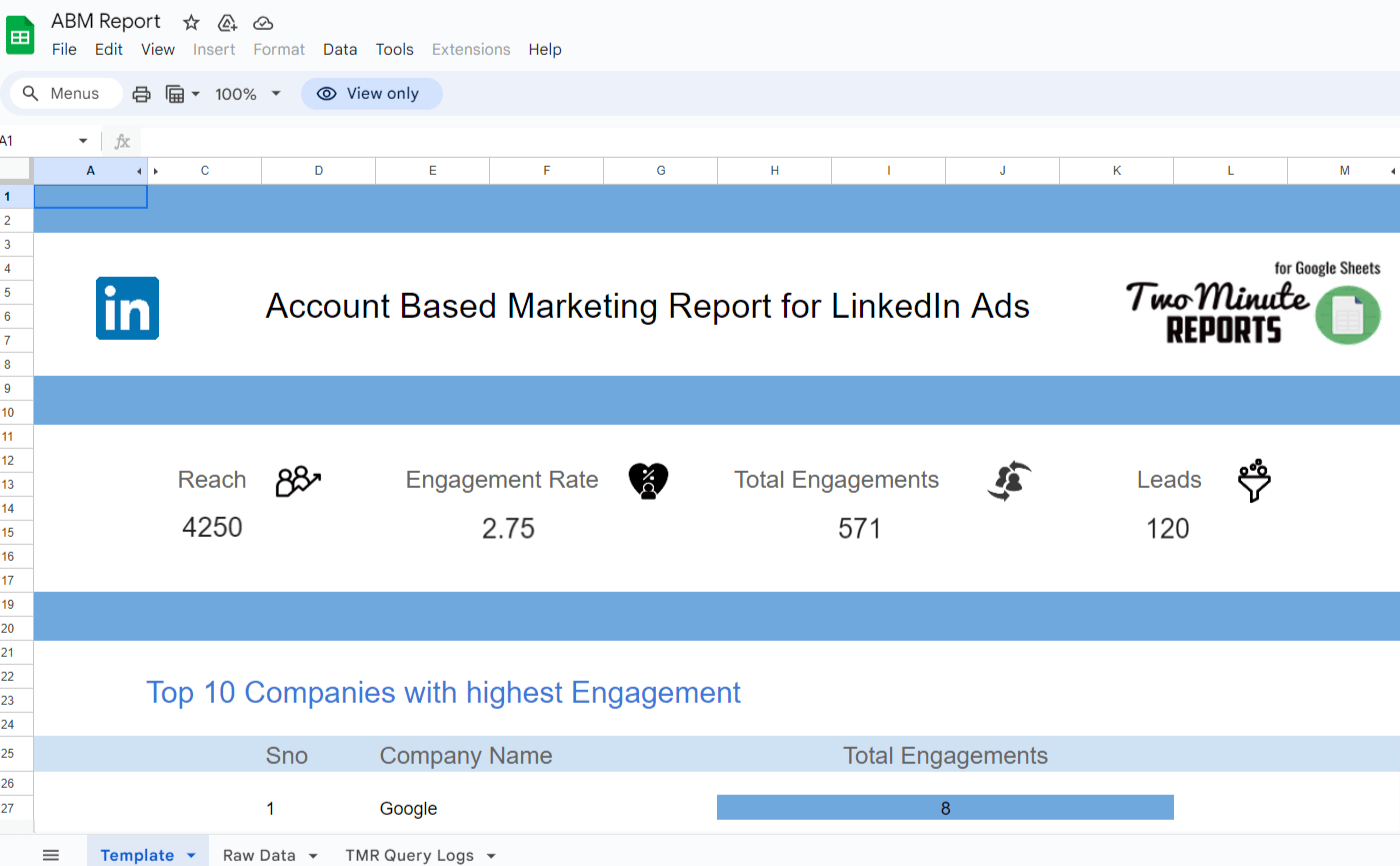Click the Sno column heading

pos(287,756)
